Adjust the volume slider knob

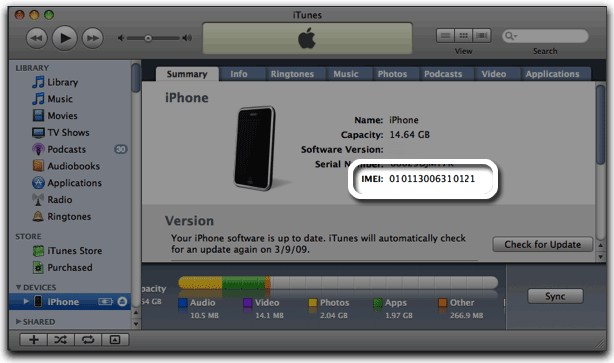[x=148, y=38]
